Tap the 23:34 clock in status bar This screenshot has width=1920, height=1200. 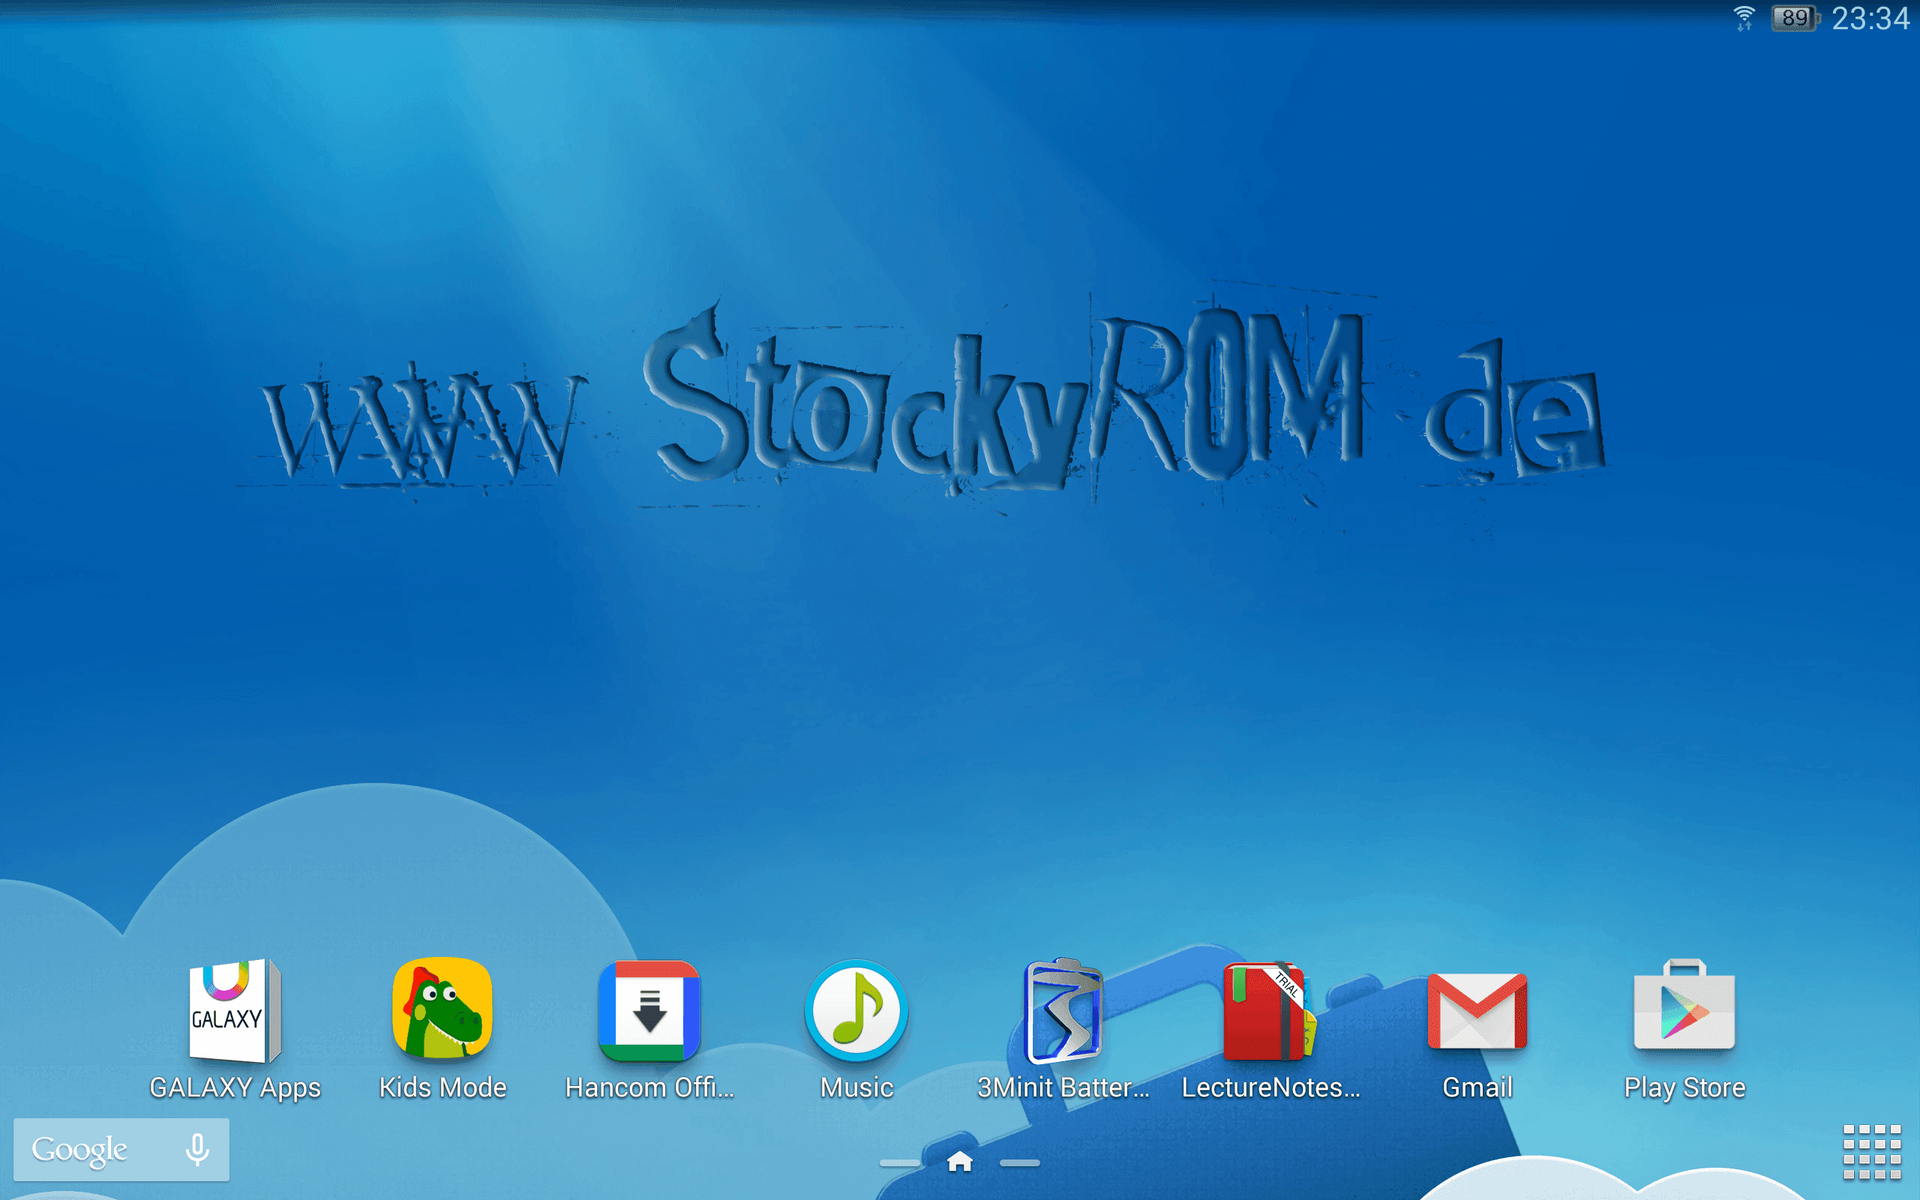click(1870, 18)
